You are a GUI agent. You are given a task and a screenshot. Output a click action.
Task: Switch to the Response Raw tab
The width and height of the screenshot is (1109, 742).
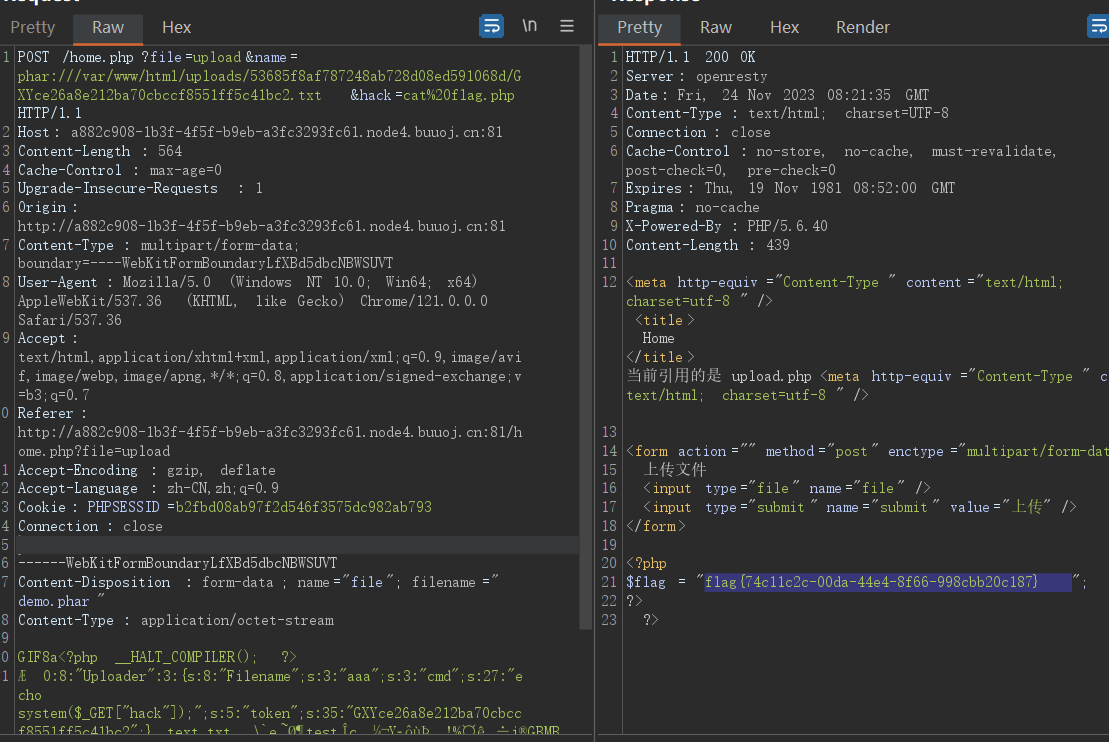[716, 28]
